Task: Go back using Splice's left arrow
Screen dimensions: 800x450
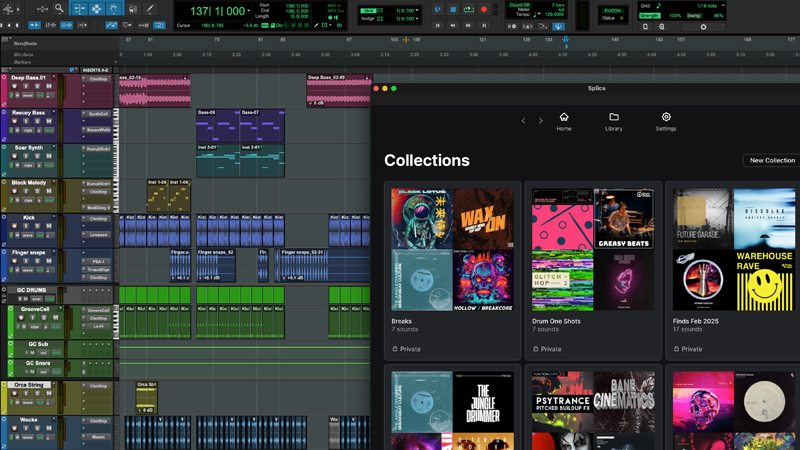Action: (523, 121)
